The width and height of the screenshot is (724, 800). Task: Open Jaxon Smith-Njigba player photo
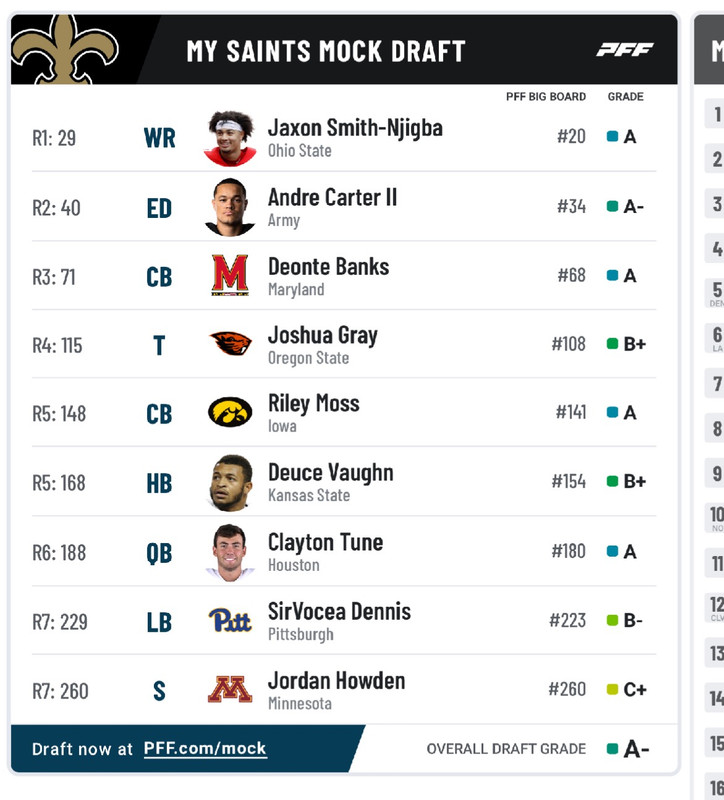pyautogui.click(x=230, y=138)
